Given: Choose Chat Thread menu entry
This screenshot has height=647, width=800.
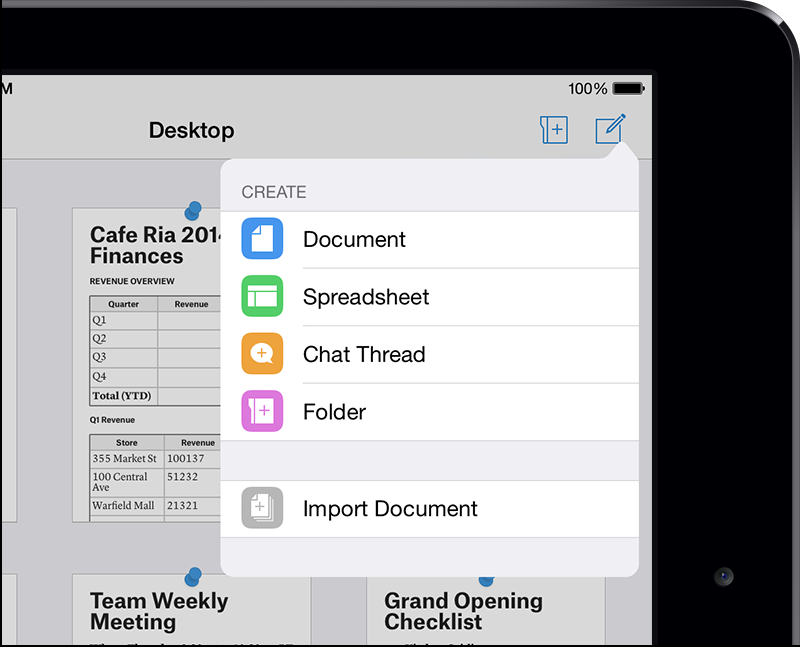Looking at the screenshot, I should pos(430,355).
